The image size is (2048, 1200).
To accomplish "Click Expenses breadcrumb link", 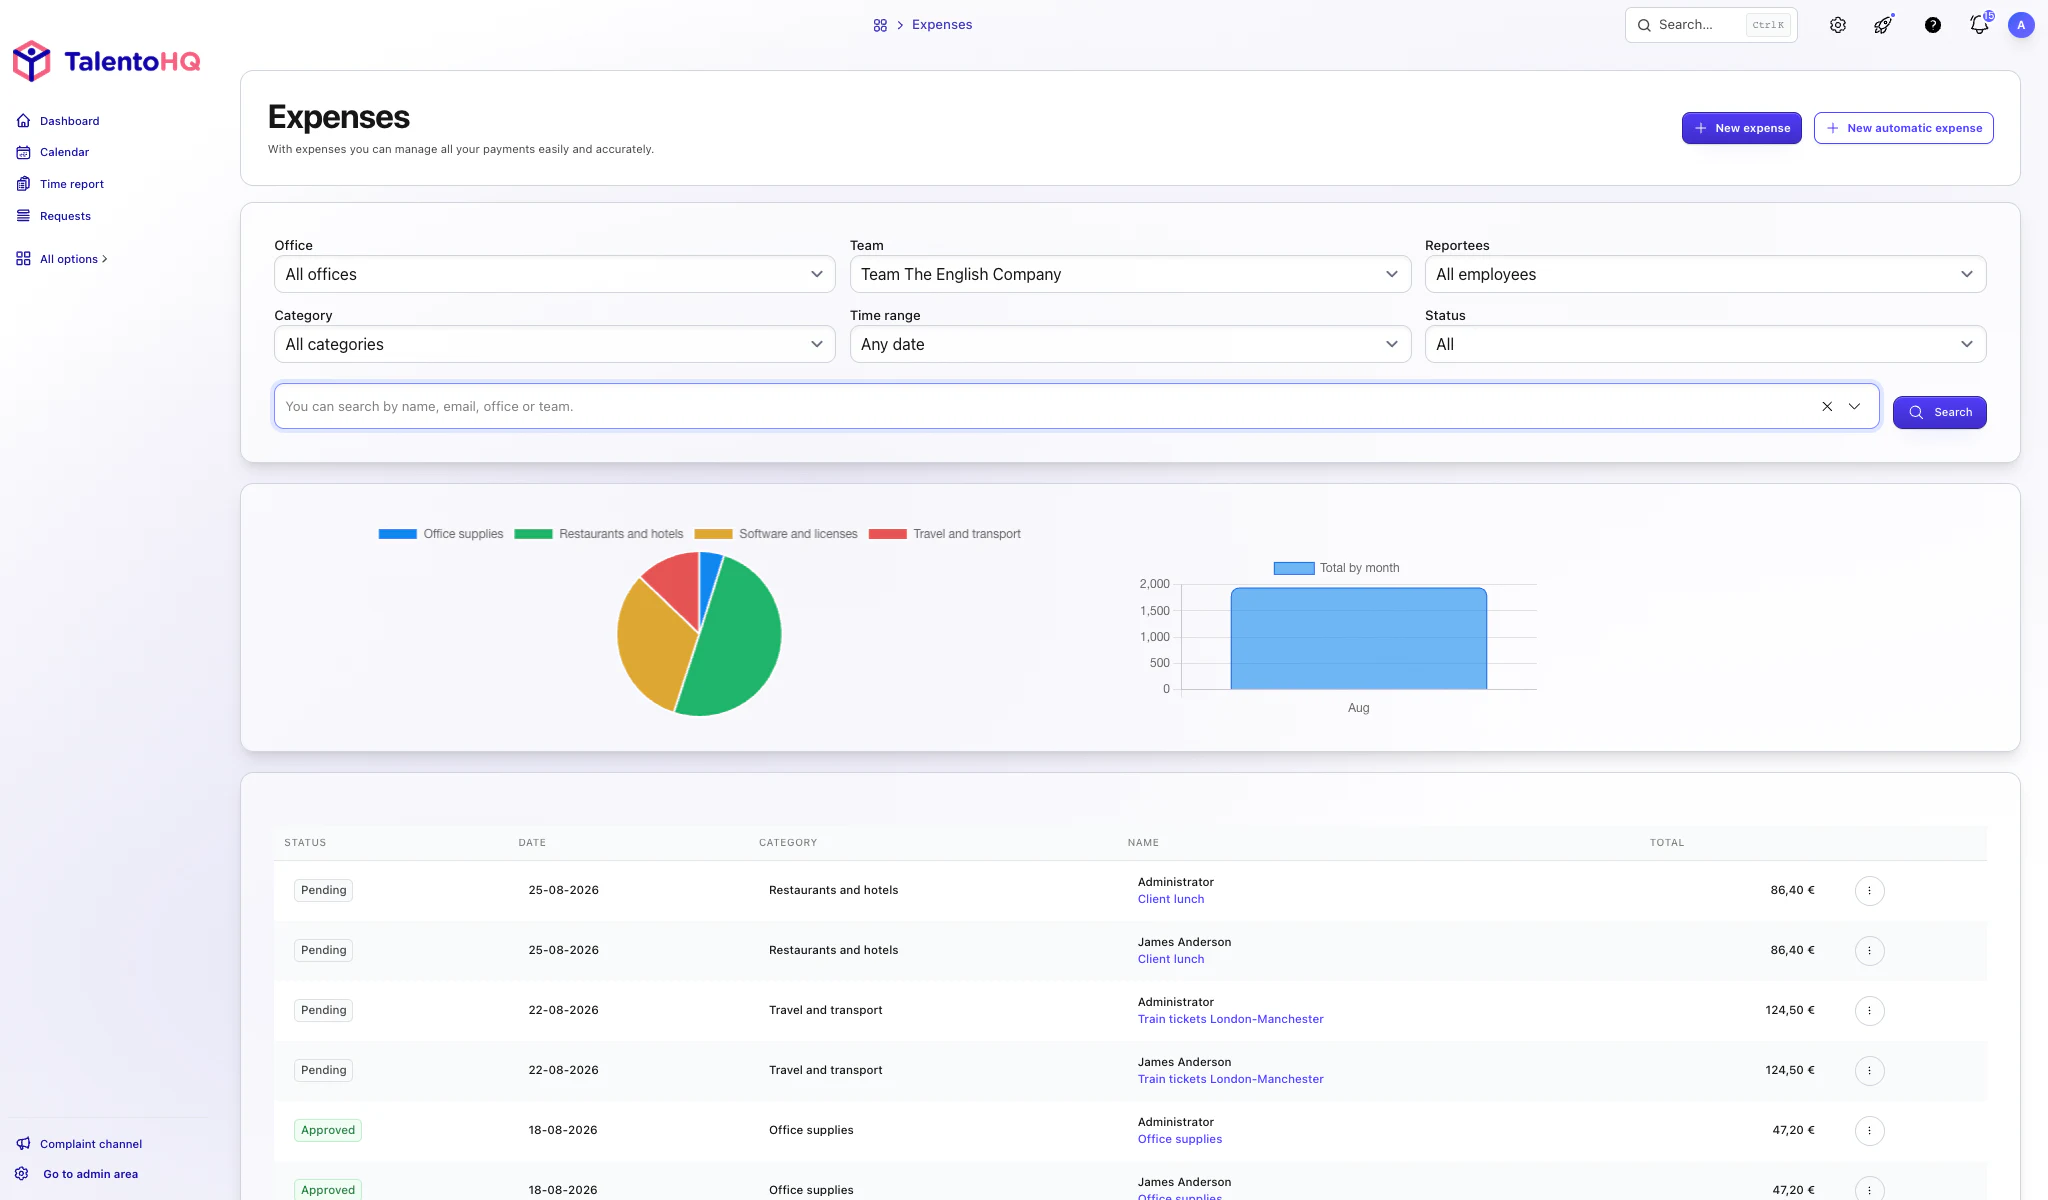I will [942, 25].
